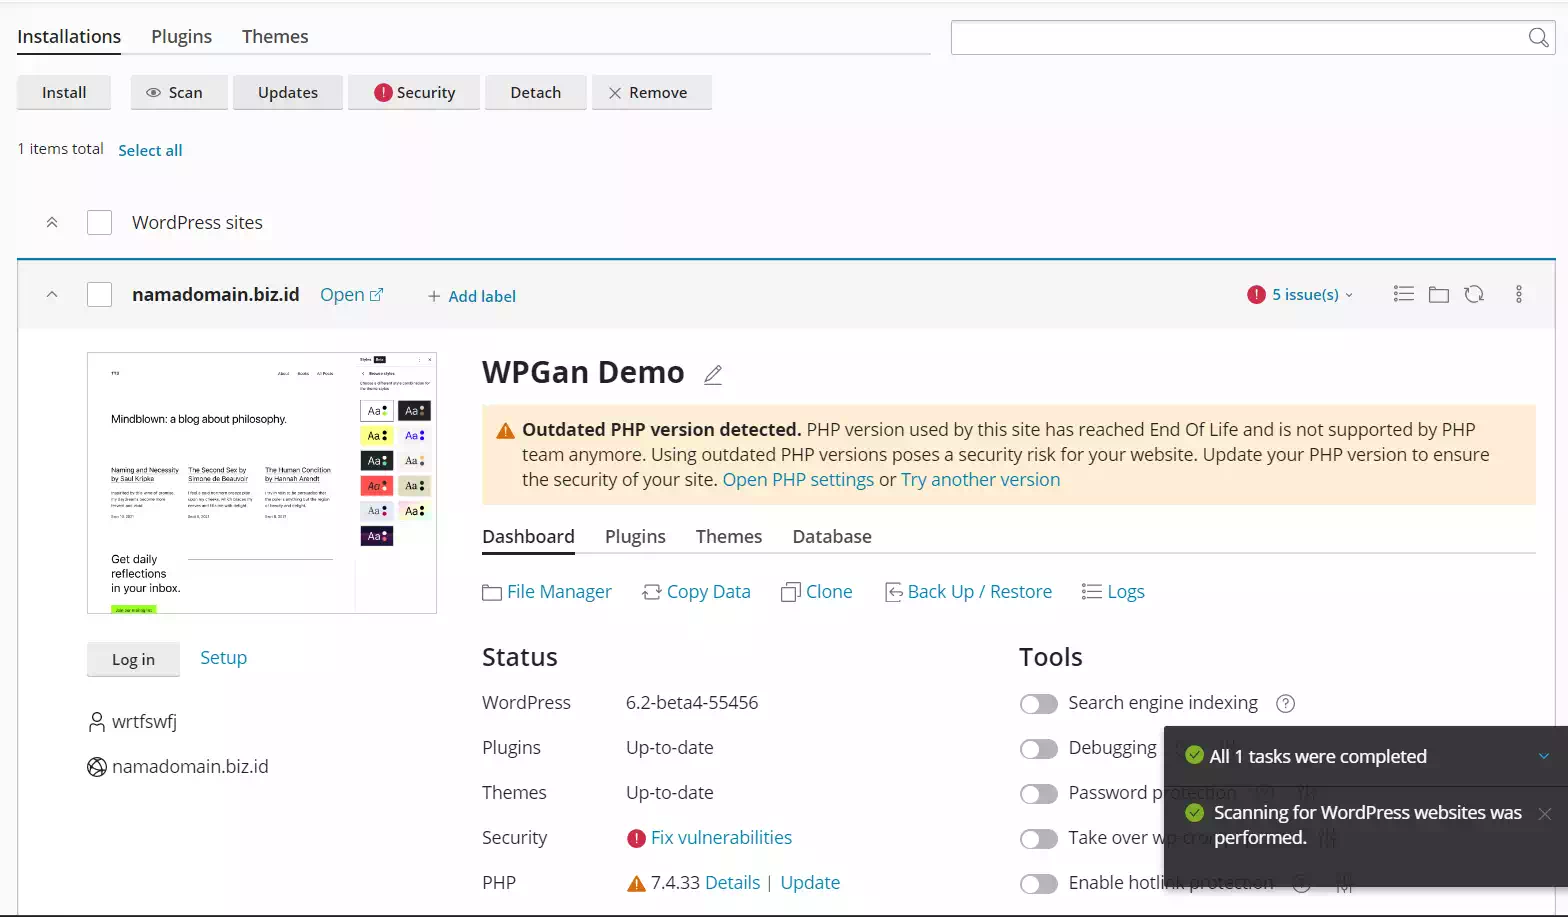Open Back Up / Restore

click(968, 592)
